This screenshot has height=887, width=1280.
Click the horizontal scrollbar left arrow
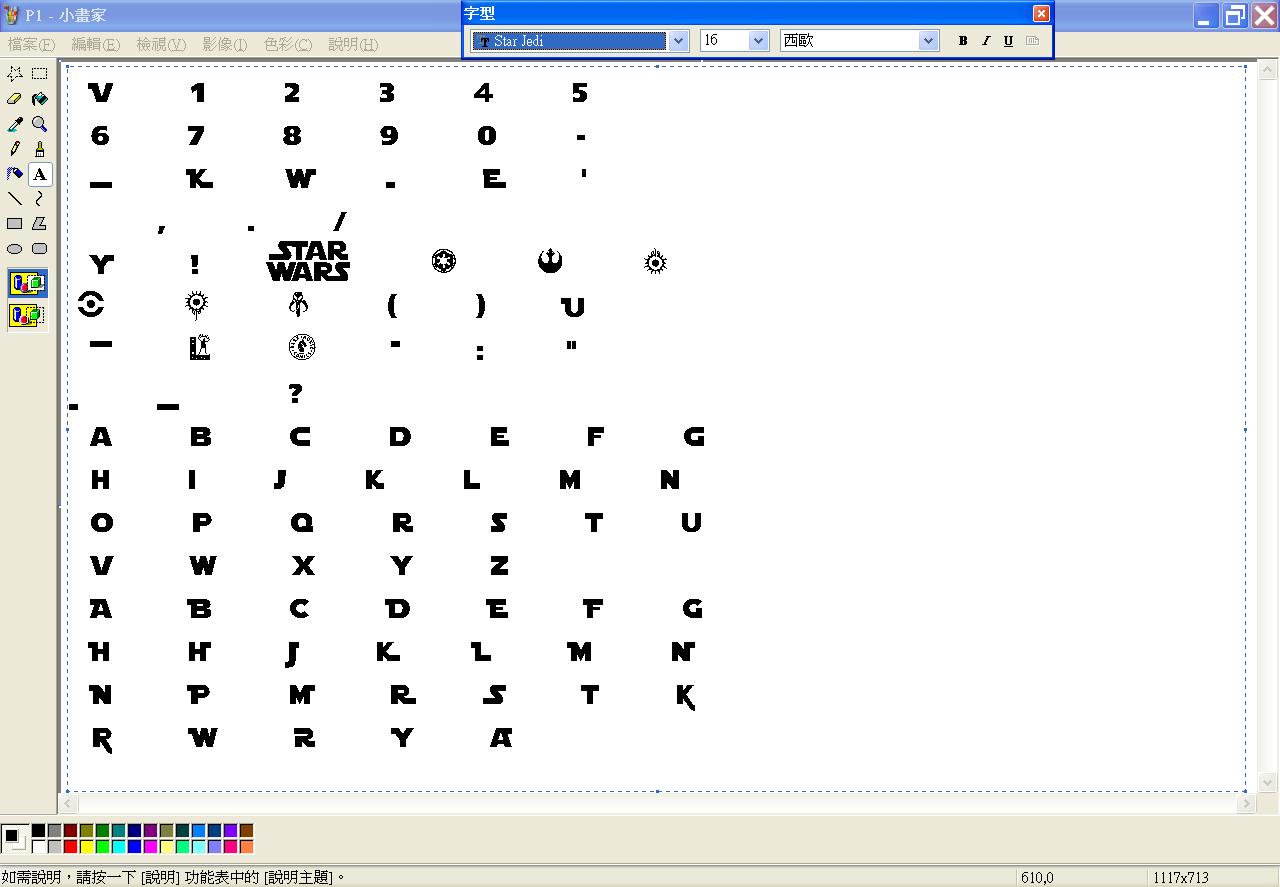pyautogui.click(x=69, y=803)
